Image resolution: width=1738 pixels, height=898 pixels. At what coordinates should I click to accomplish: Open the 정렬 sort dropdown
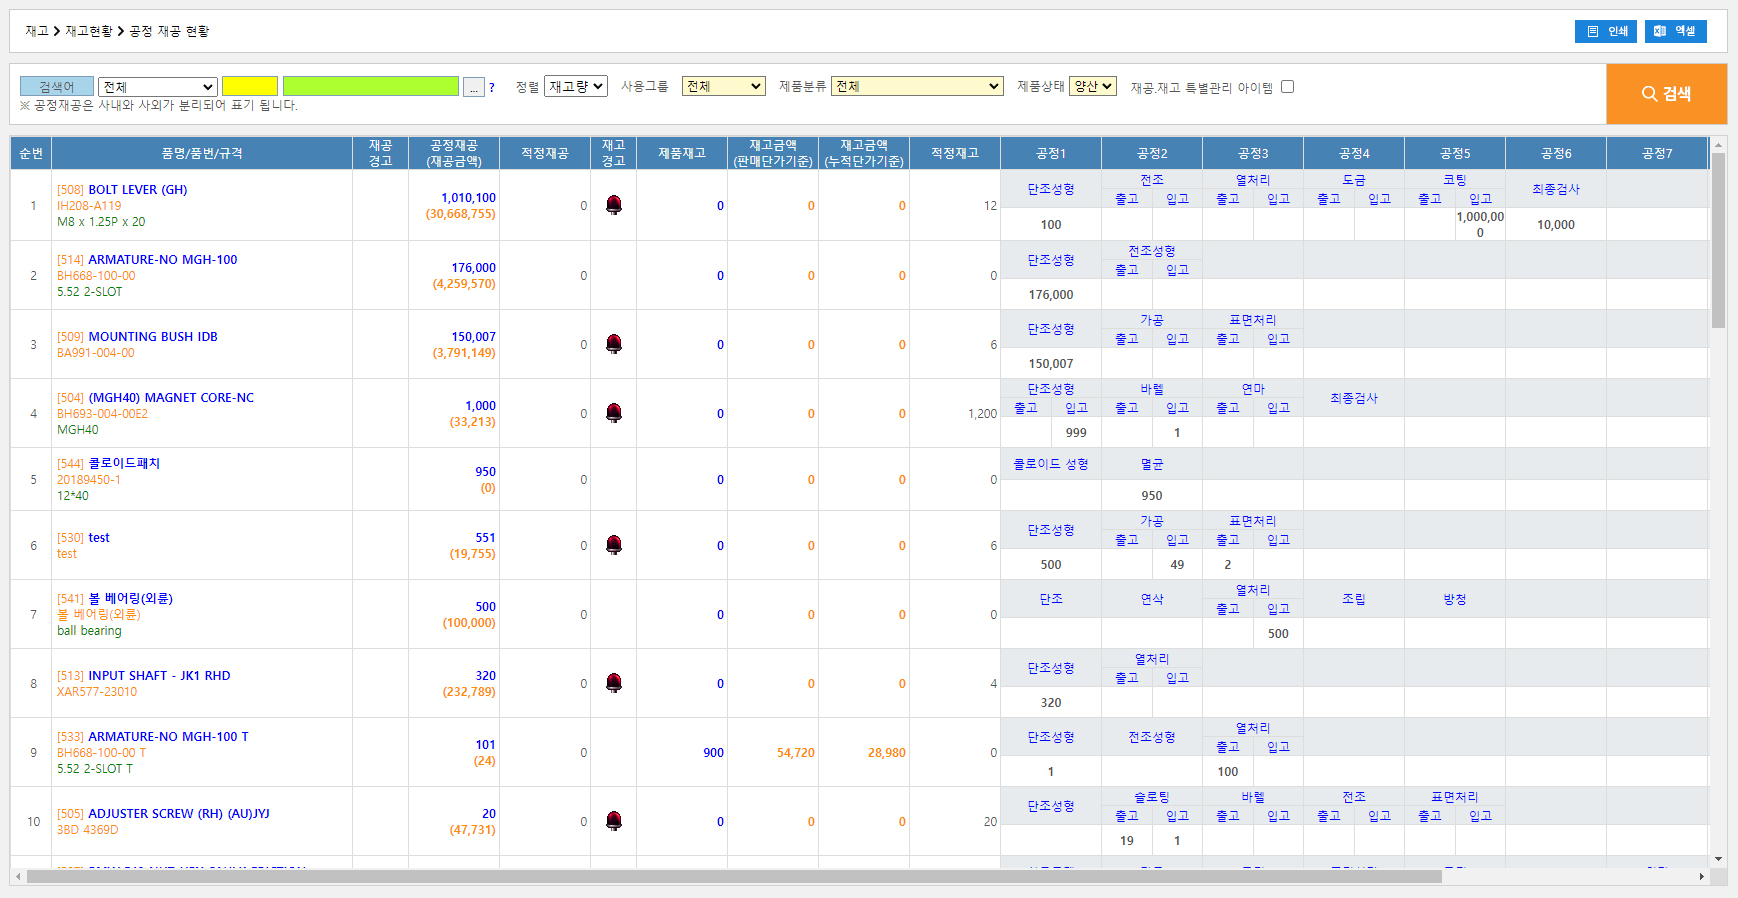pyautogui.click(x=576, y=87)
